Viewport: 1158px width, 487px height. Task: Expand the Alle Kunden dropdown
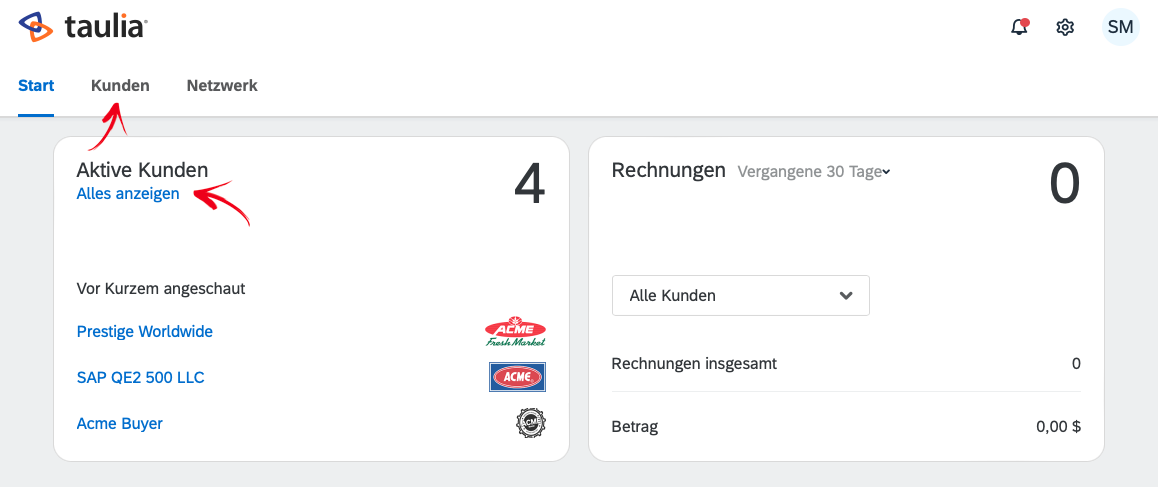point(740,296)
